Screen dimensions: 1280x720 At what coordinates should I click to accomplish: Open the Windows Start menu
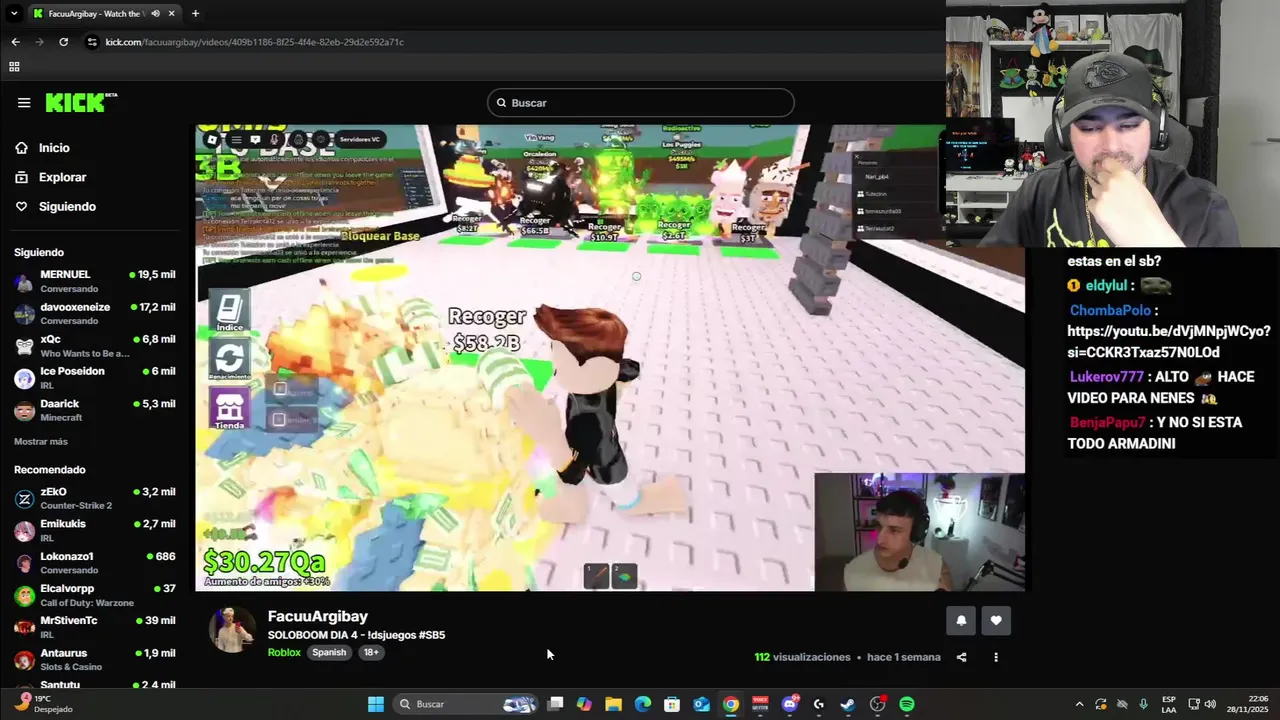point(376,704)
